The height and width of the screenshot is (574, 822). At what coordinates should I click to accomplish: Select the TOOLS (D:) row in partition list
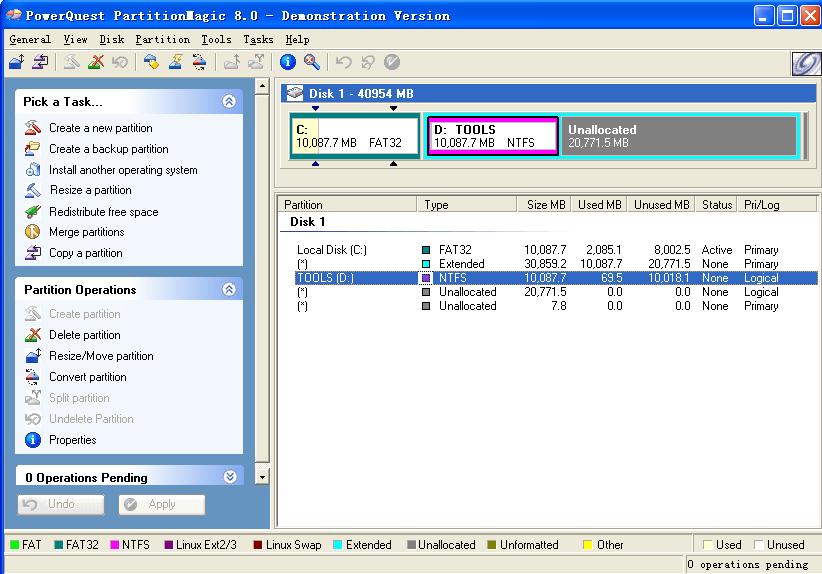point(556,278)
